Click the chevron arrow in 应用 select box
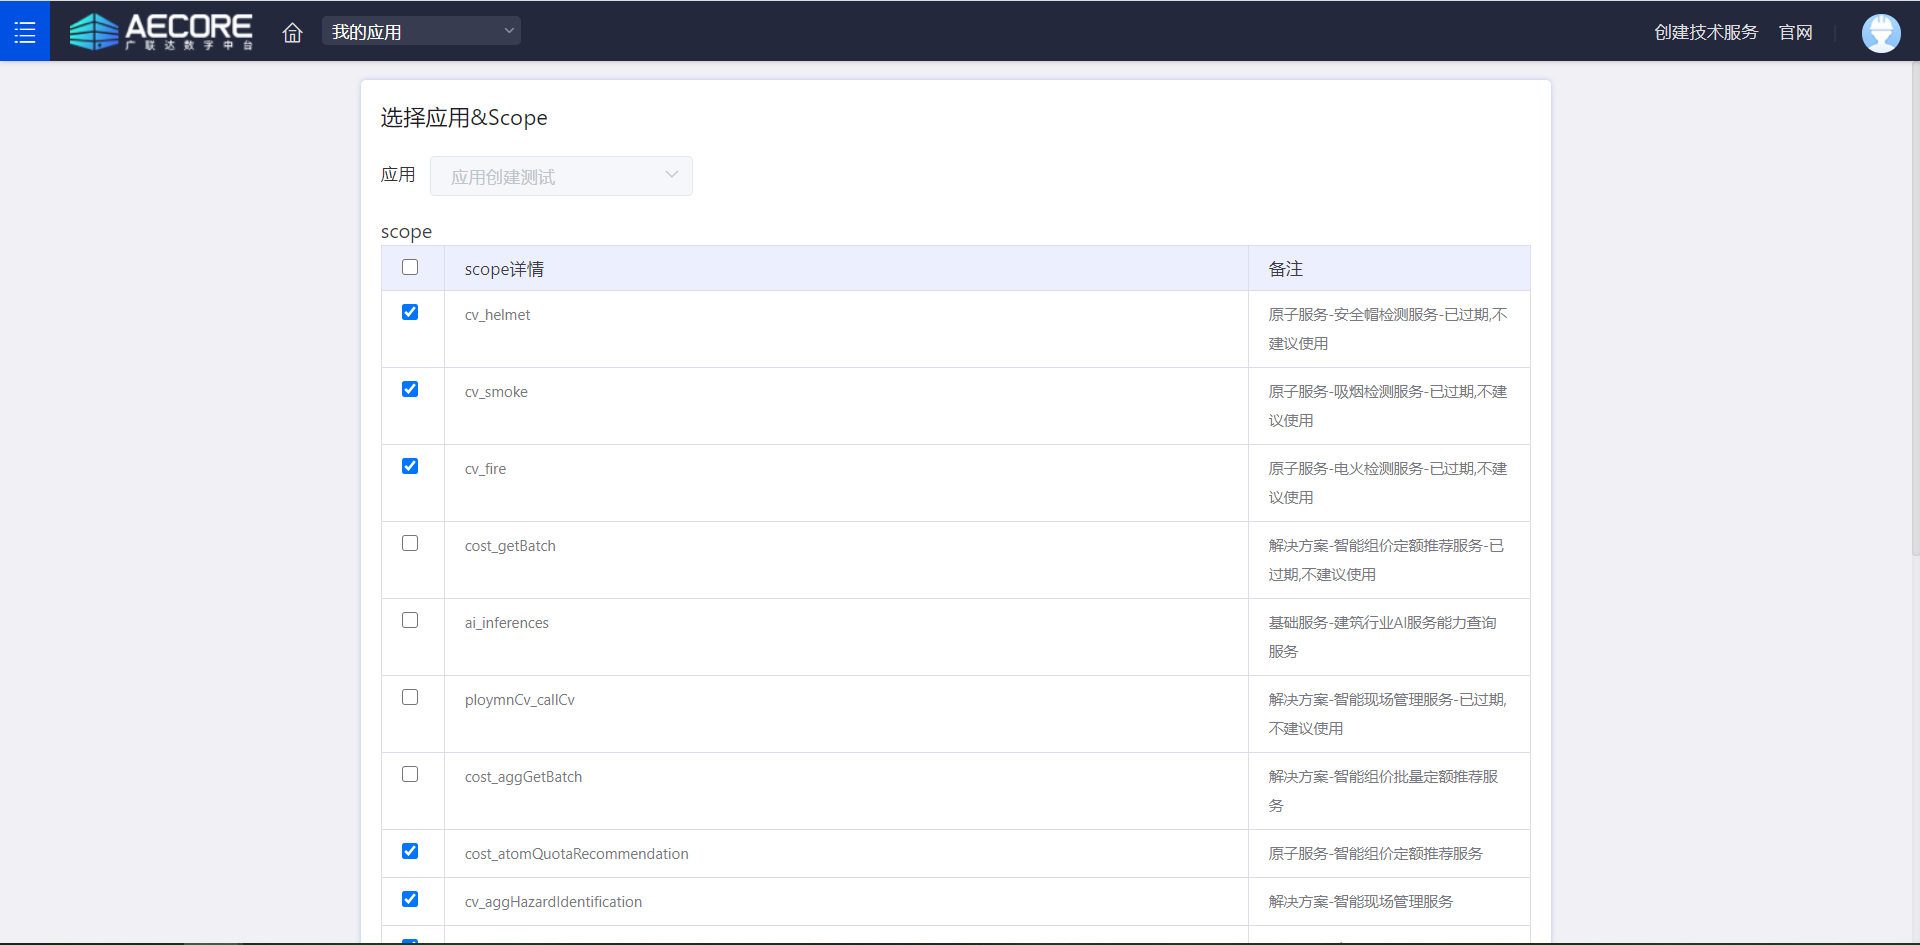This screenshot has height=945, width=1920. point(672,175)
